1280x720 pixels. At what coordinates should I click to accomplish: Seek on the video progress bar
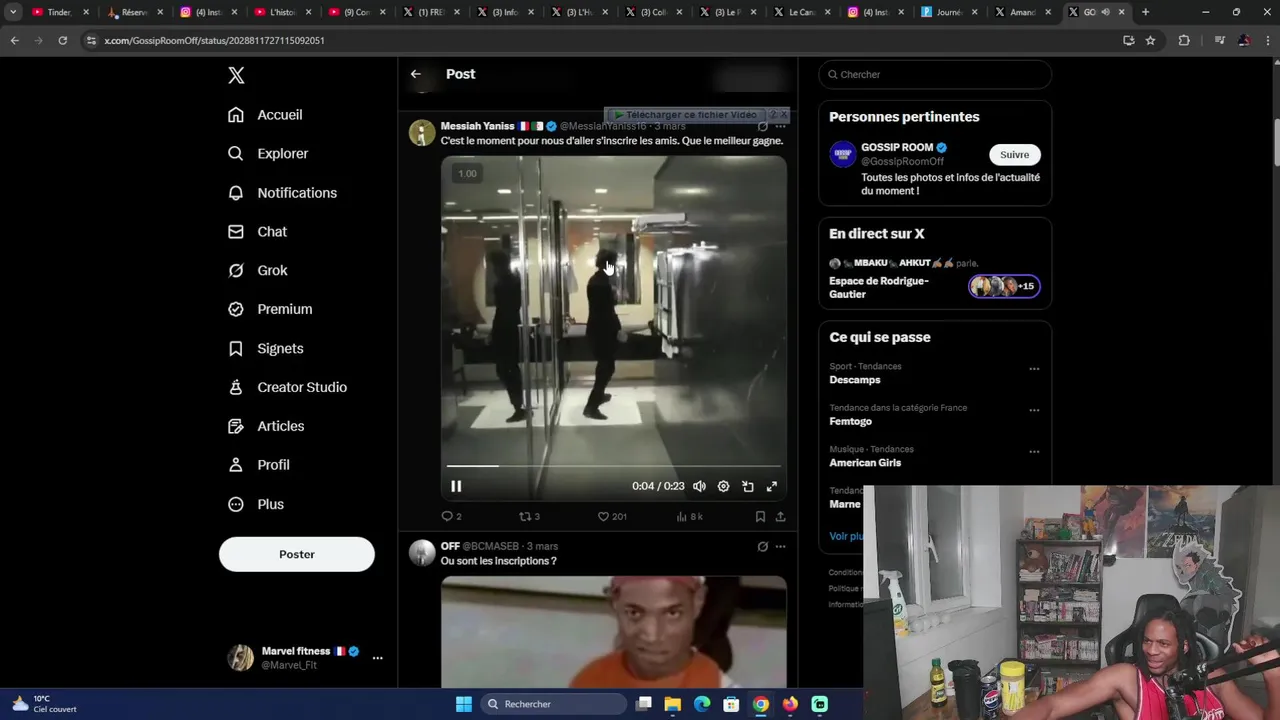613,466
